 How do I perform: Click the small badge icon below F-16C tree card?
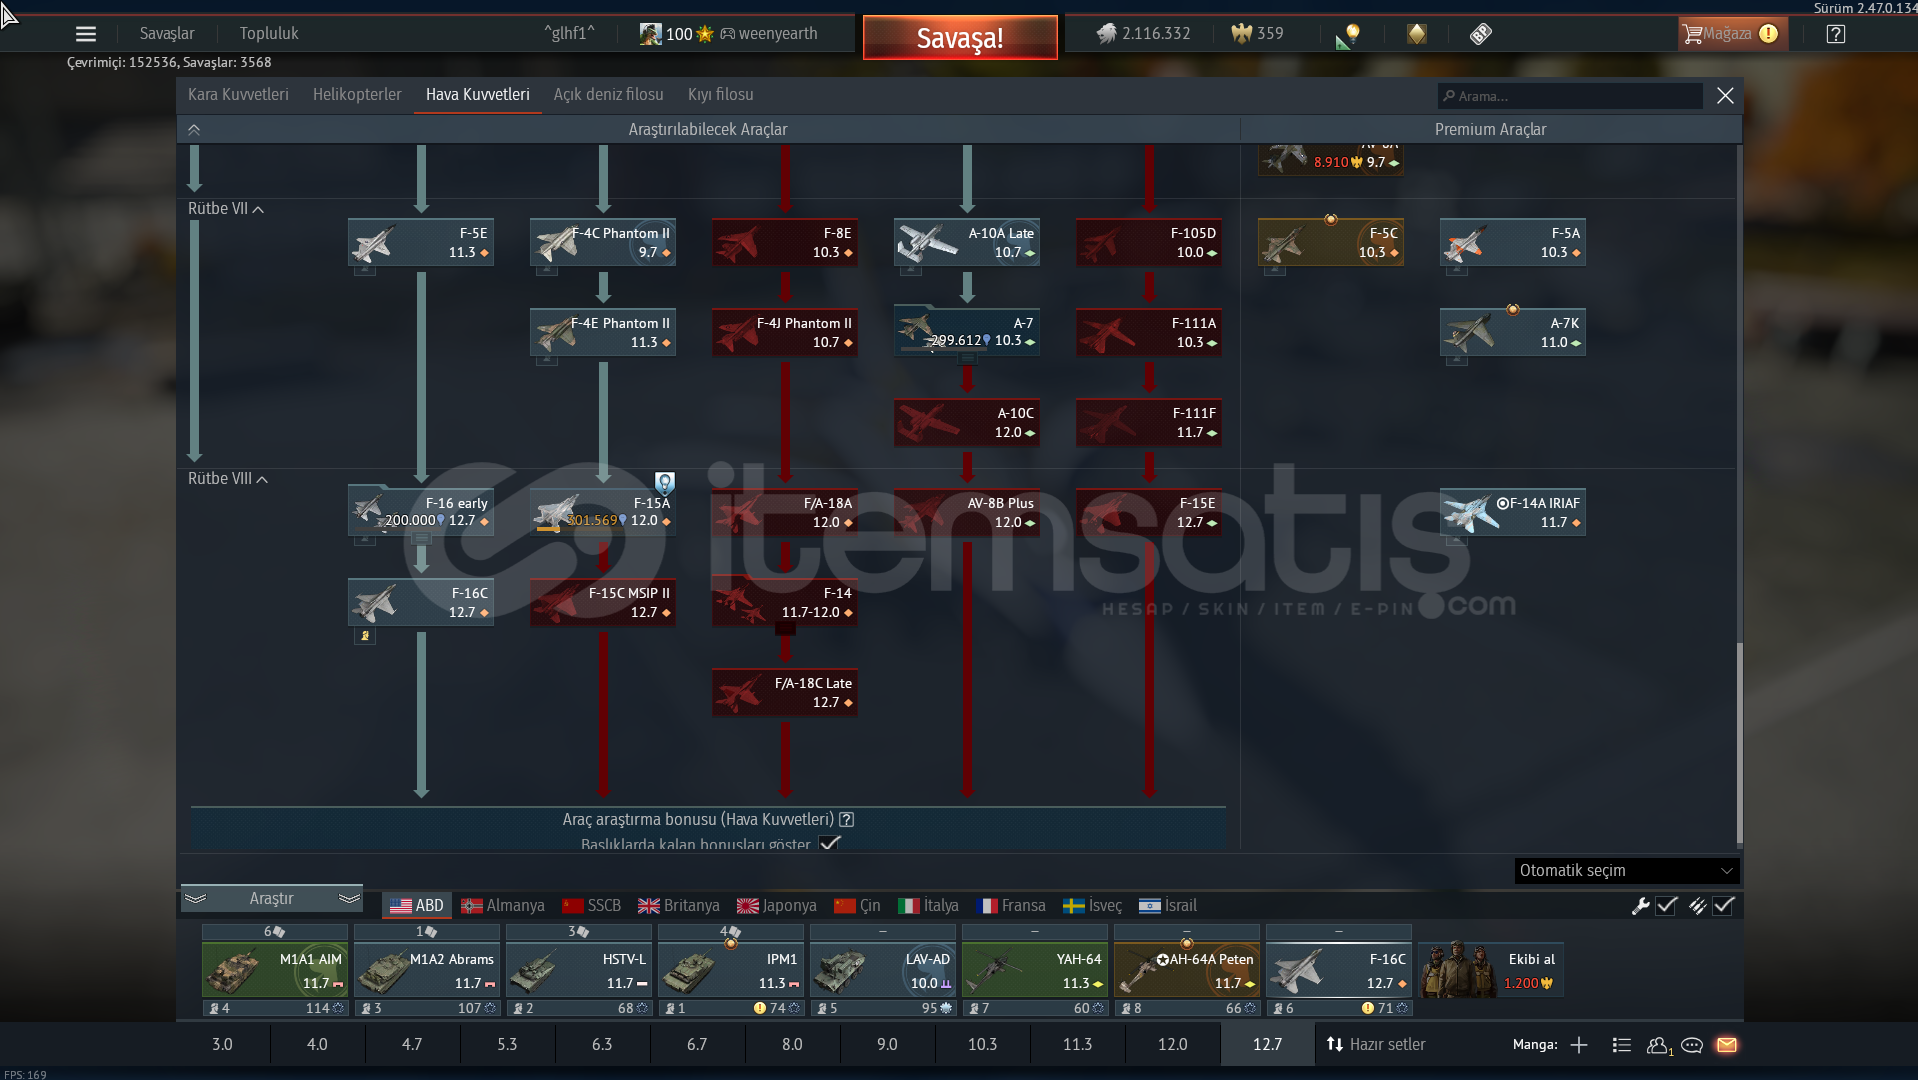[x=366, y=636]
